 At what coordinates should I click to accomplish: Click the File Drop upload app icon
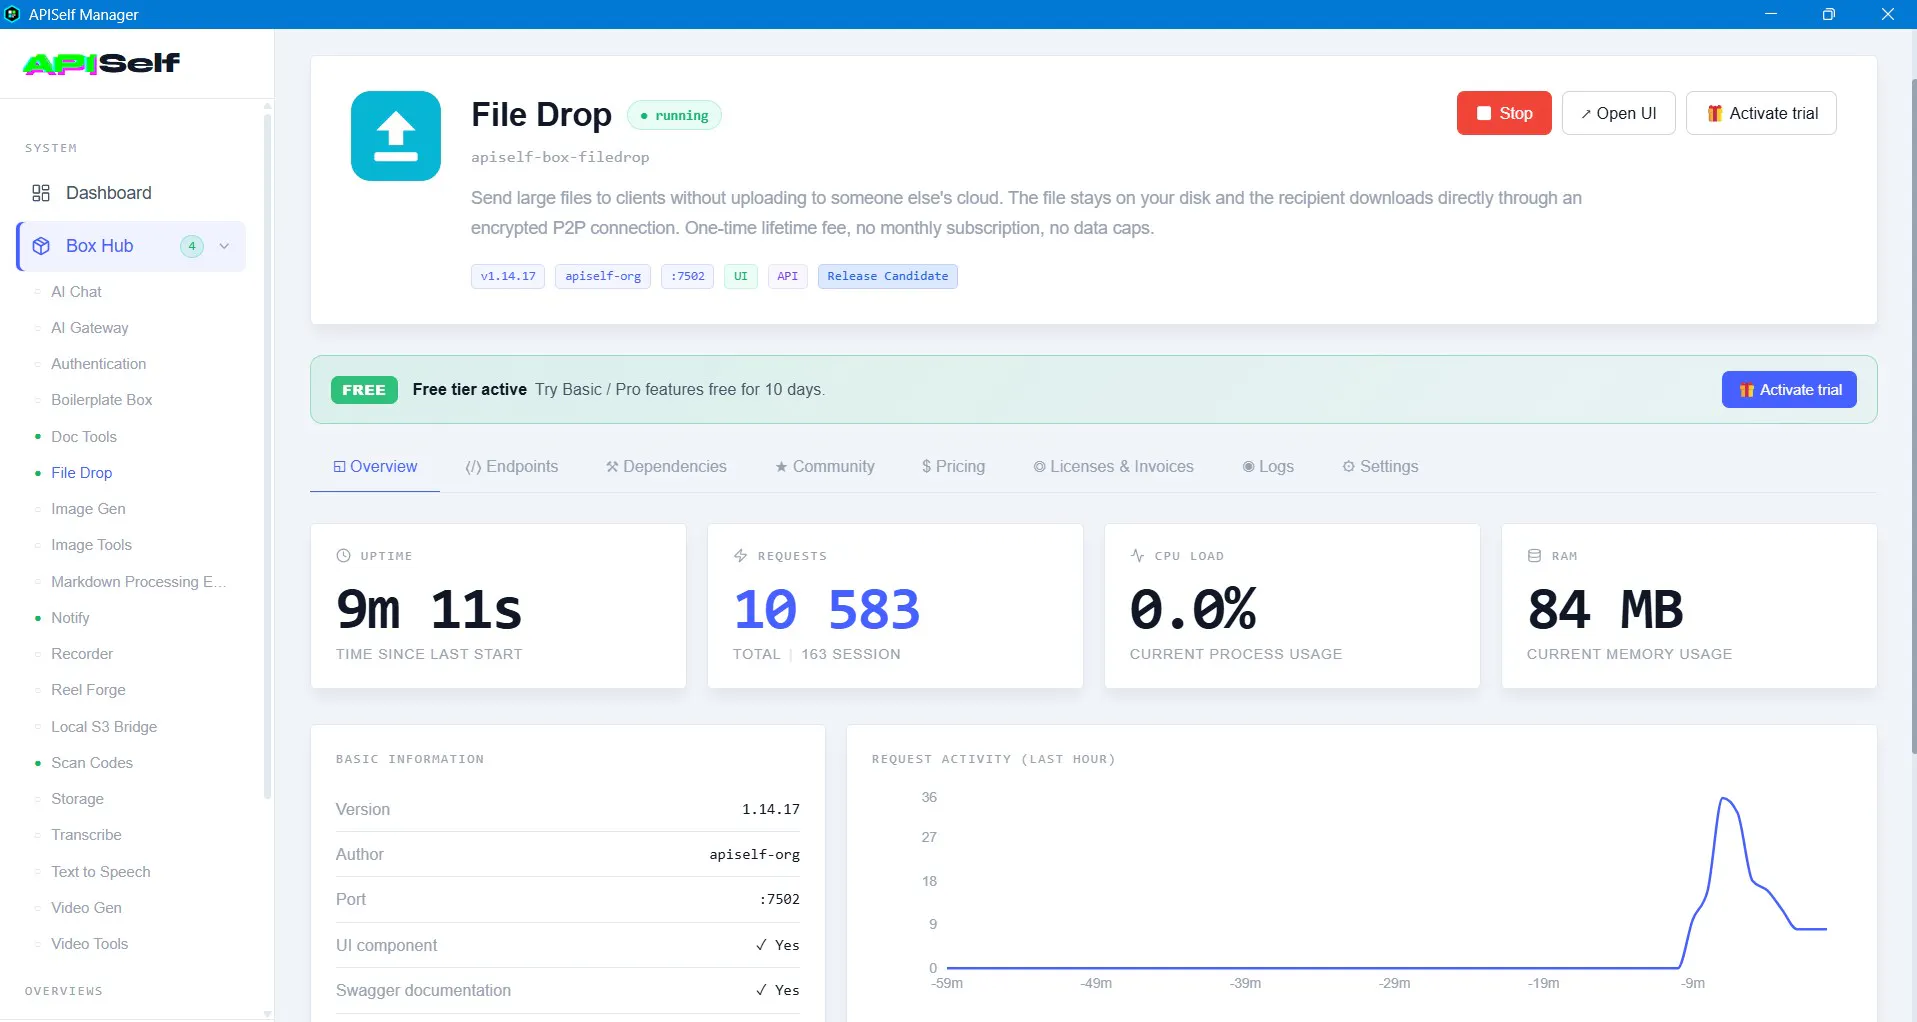pos(396,136)
